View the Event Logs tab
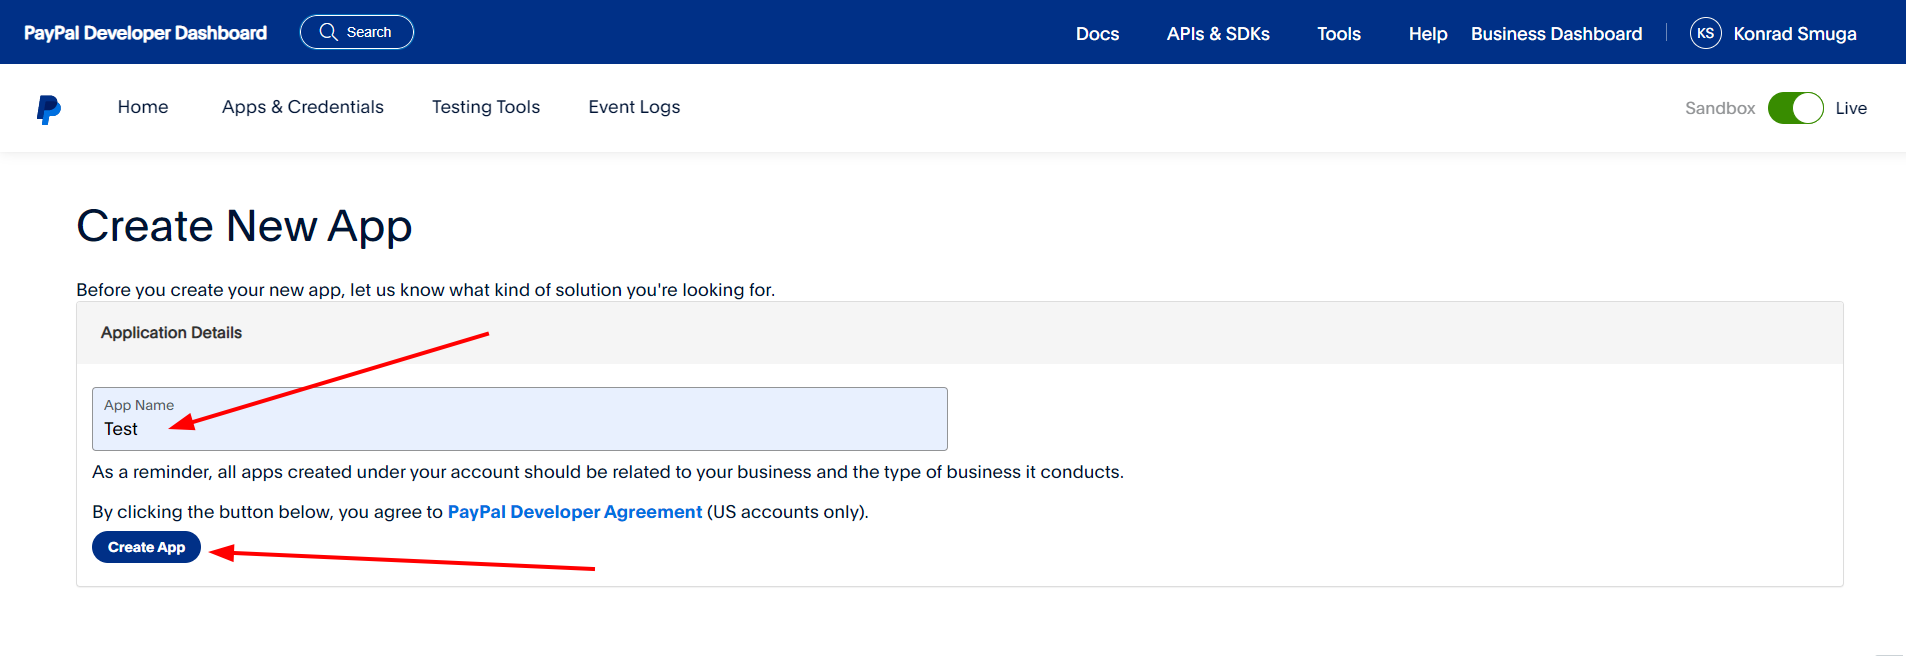Viewport: 1906px width, 656px height. 634,107
